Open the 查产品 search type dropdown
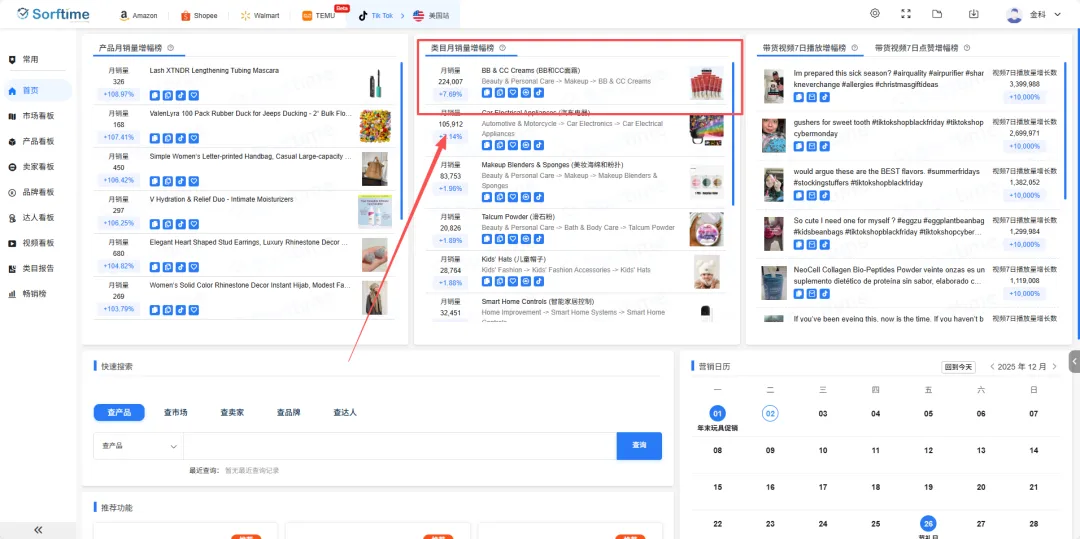 coord(138,446)
